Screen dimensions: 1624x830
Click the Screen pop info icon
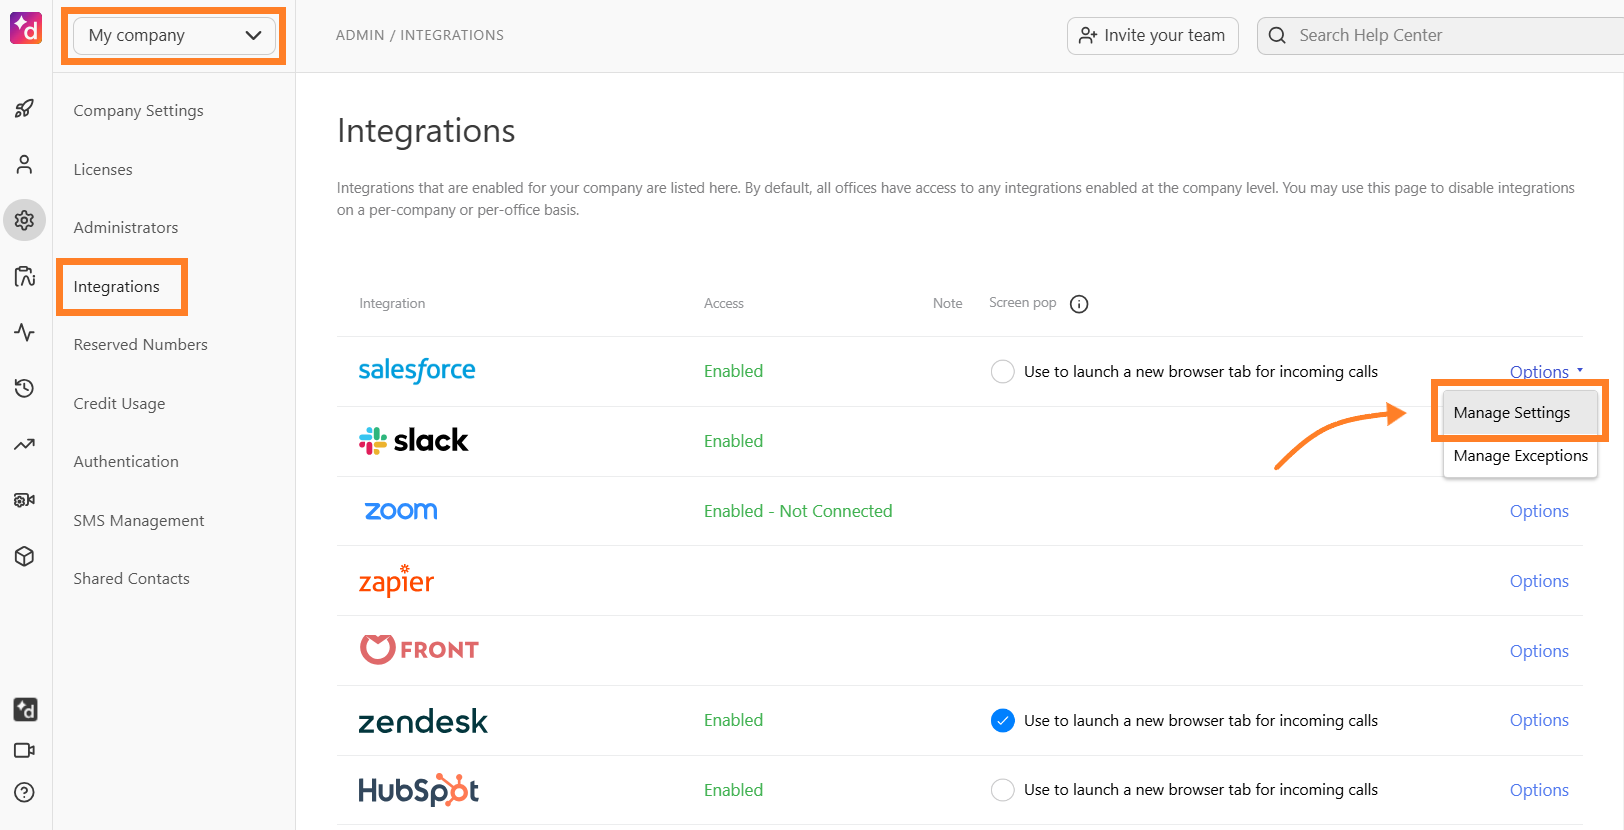1079,304
